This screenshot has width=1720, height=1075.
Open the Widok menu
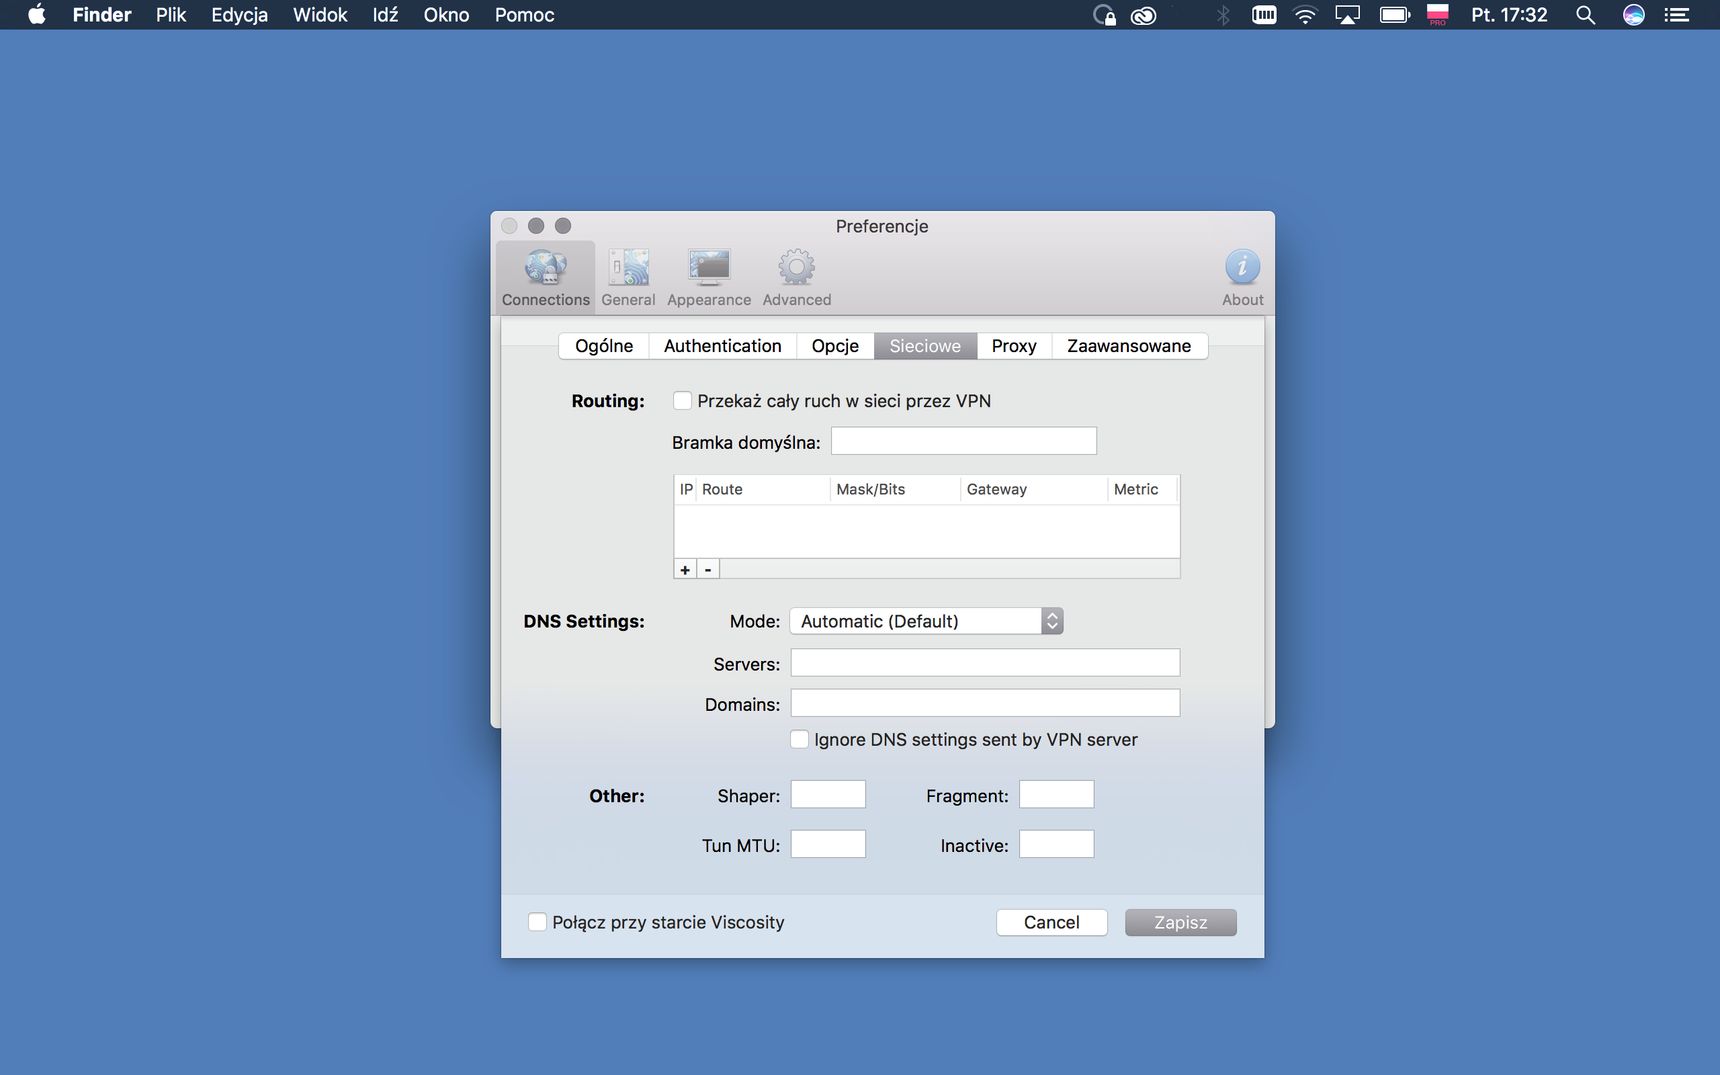coord(320,15)
